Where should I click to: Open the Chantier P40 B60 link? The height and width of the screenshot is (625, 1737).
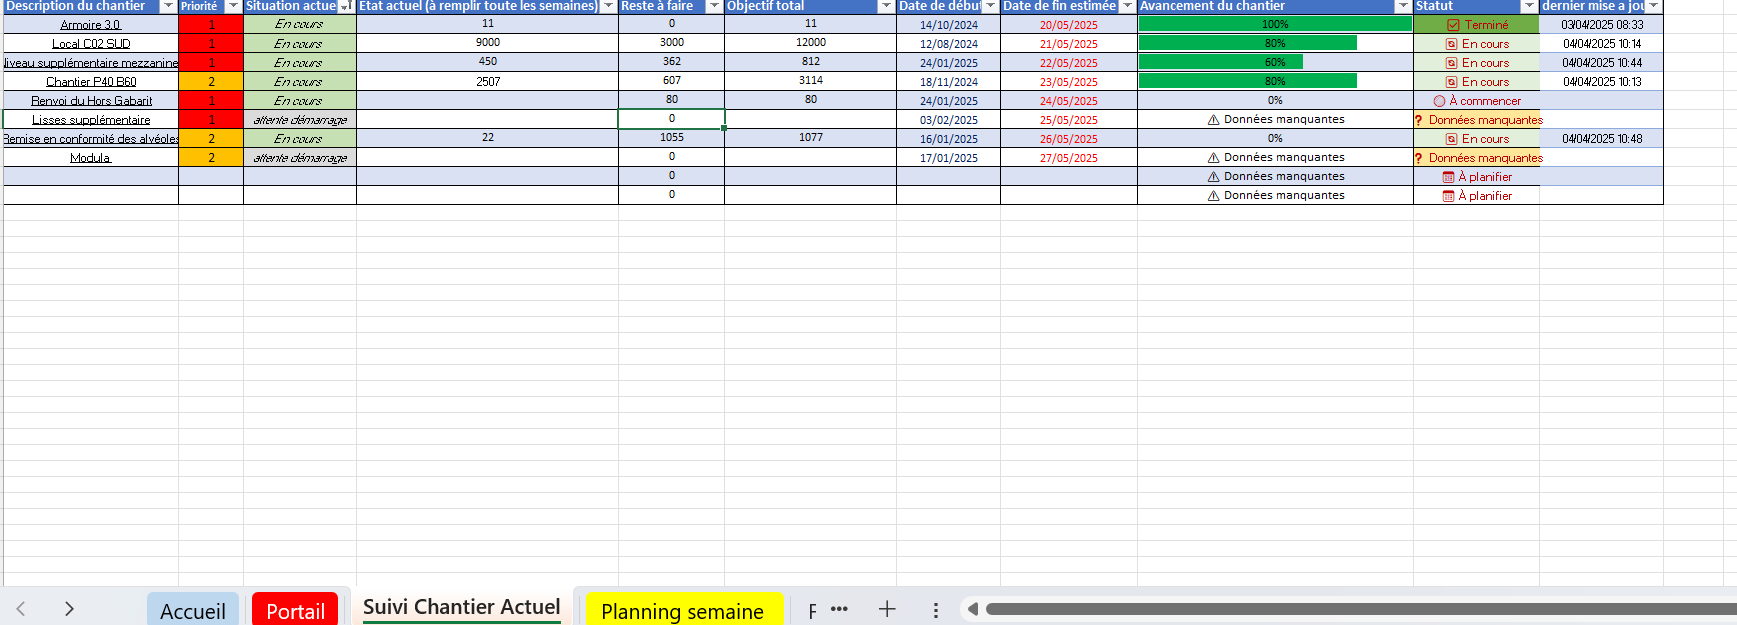[x=91, y=82]
